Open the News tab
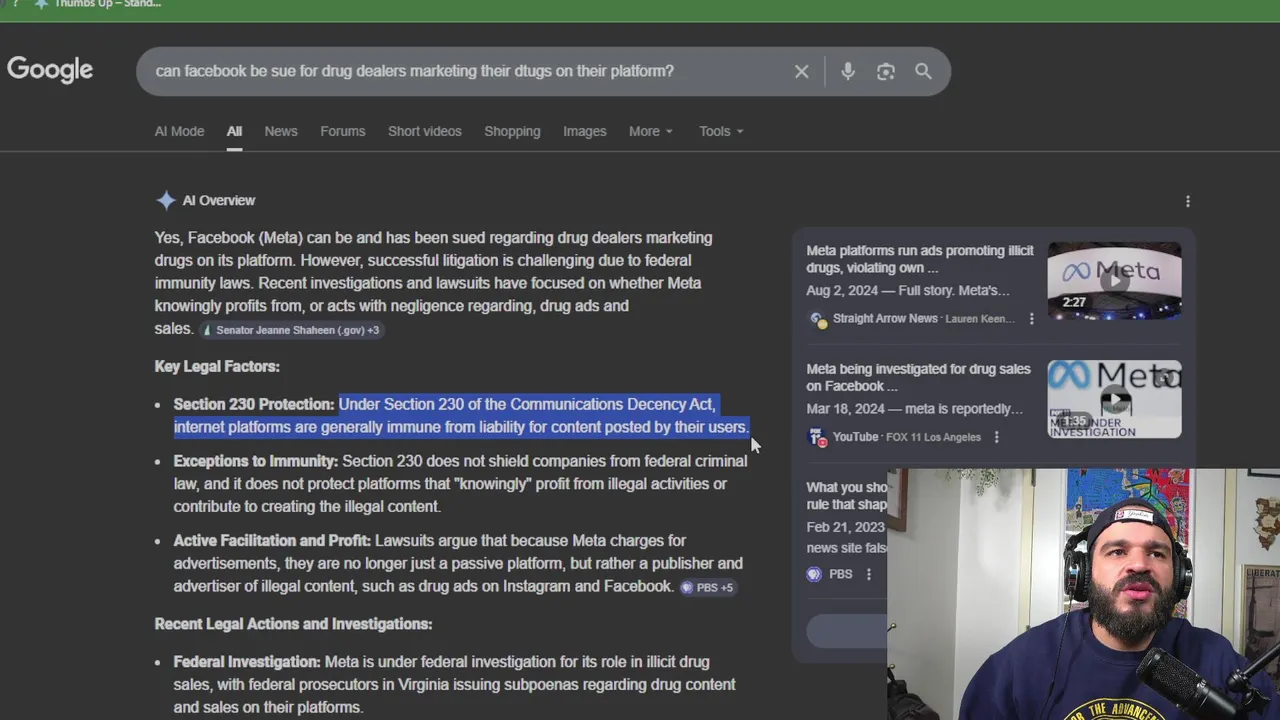The width and height of the screenshot is (1280, 720). [x=281, y=131]
